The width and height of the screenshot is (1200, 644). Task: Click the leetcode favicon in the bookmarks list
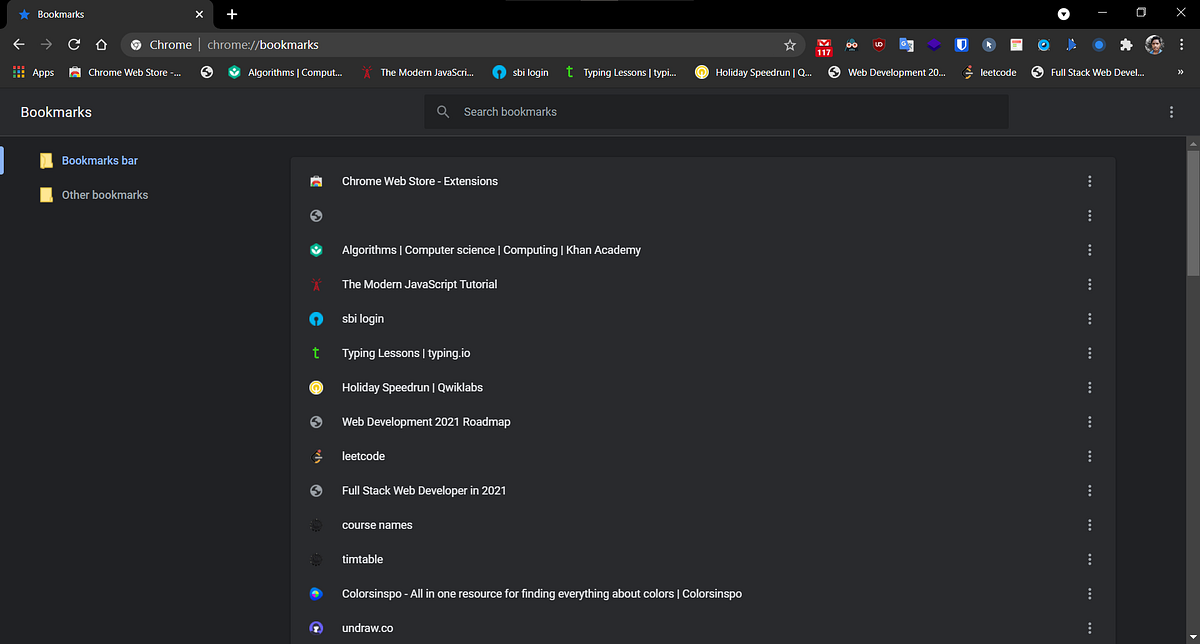(316, 456)
